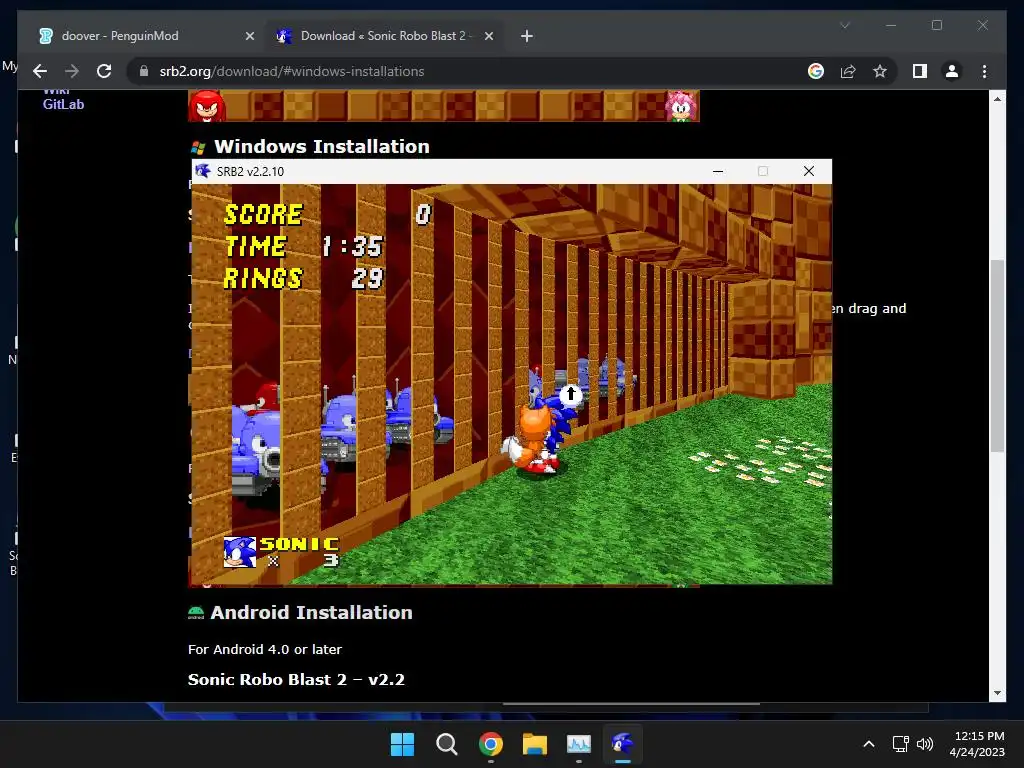Reload the srb2.org page
1024x768 pixels.
(104, 71)
